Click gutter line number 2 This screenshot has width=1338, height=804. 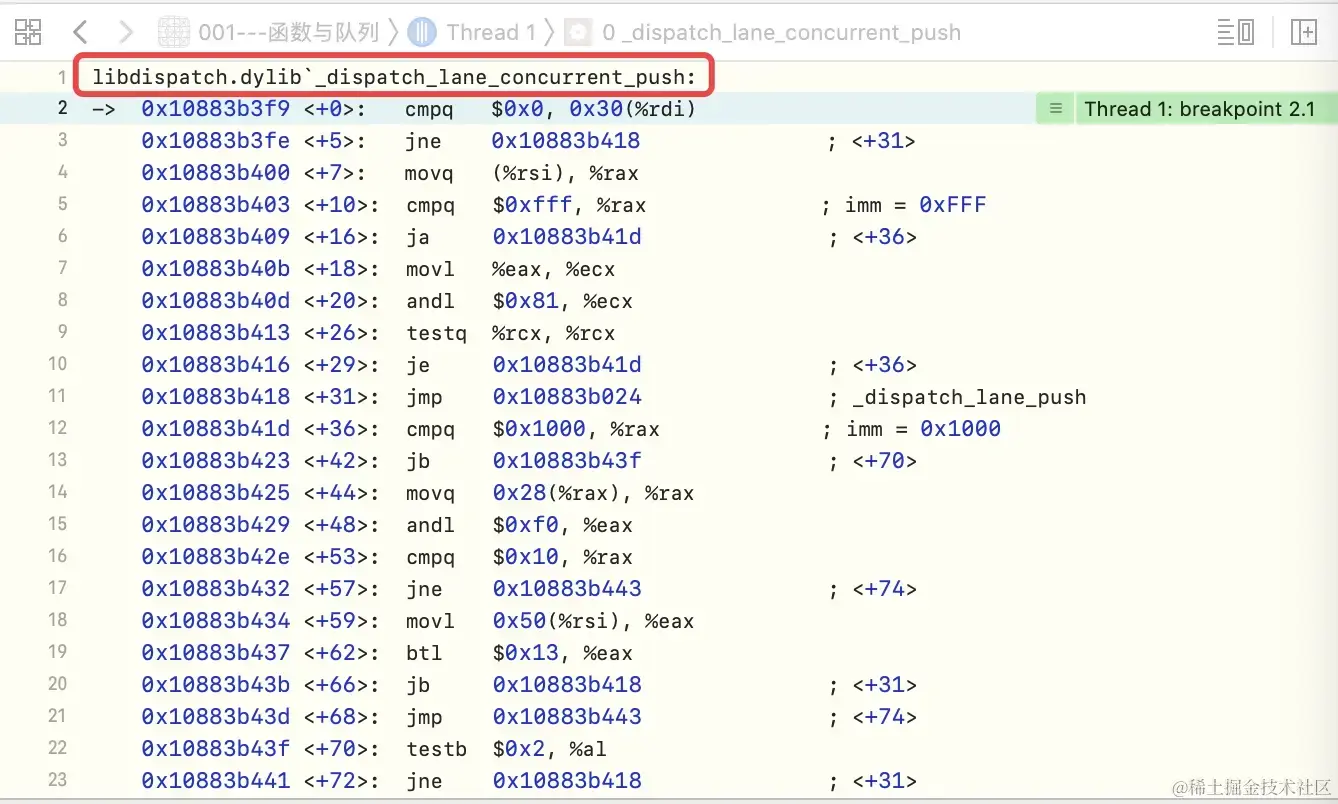(x=62, y=108)
